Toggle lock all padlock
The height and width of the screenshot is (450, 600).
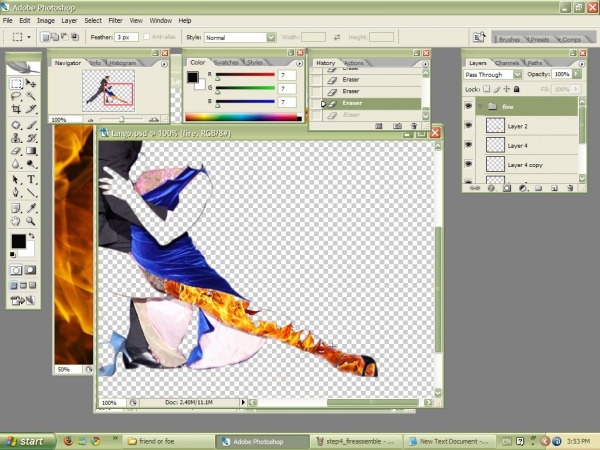[517, 89]
